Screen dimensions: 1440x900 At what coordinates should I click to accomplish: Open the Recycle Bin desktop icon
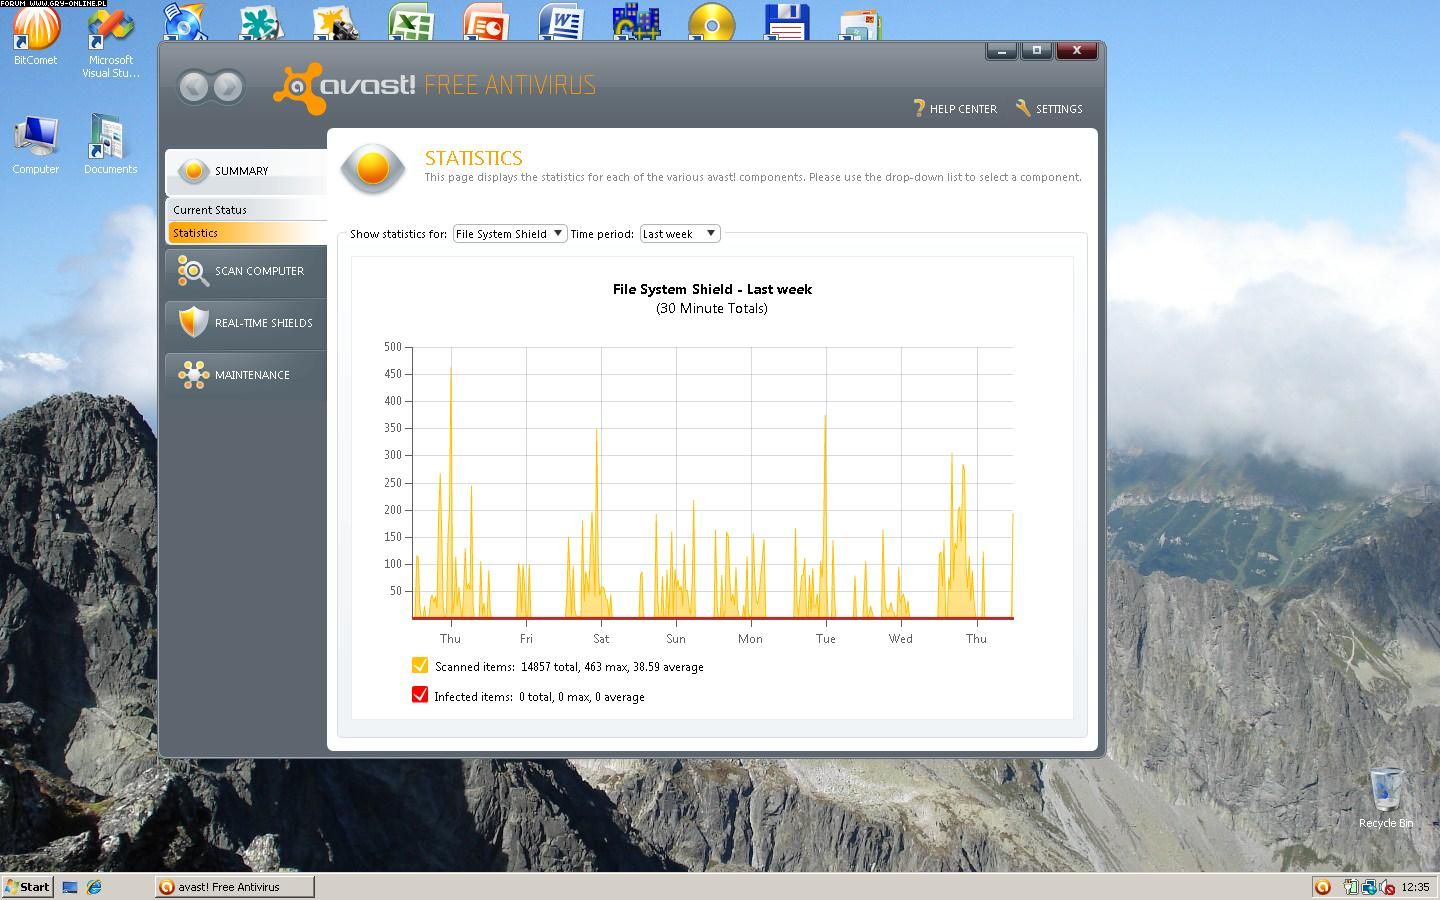click(1386, 798)
